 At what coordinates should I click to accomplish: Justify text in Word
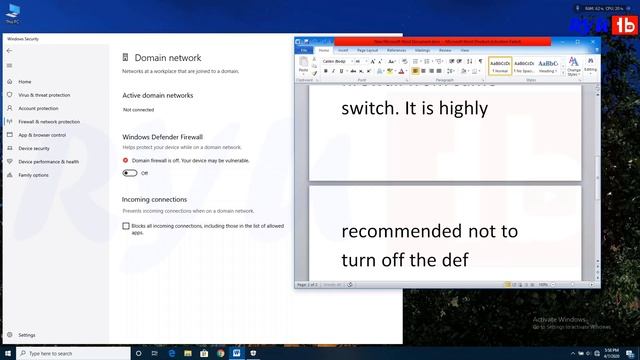point(439,71)
